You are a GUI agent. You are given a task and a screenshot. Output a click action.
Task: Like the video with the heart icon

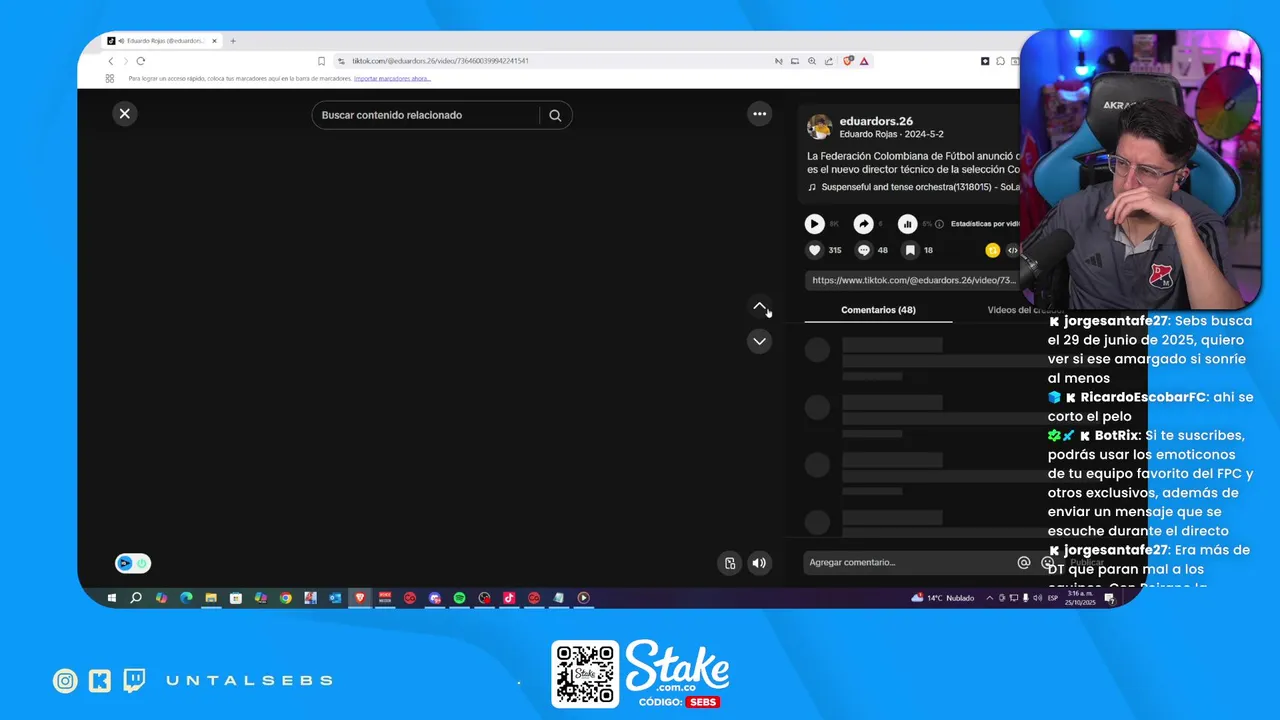tap(815, 250)
